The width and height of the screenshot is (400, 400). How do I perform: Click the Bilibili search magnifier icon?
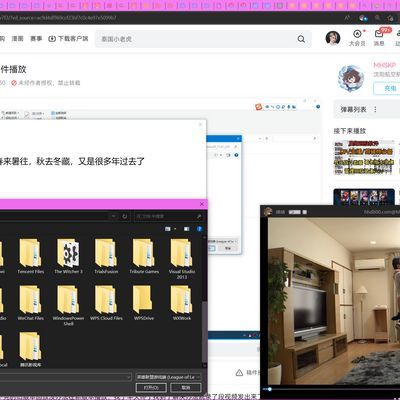pyautogui.click(x=301, y=39)
